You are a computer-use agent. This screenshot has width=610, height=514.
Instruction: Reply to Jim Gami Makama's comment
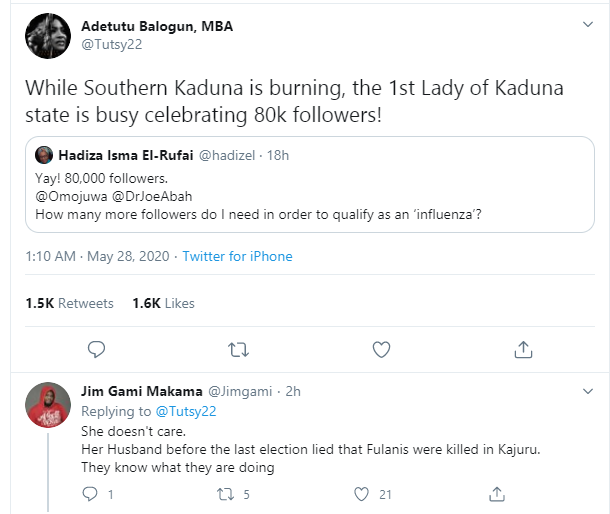click(x=89, y=493)
